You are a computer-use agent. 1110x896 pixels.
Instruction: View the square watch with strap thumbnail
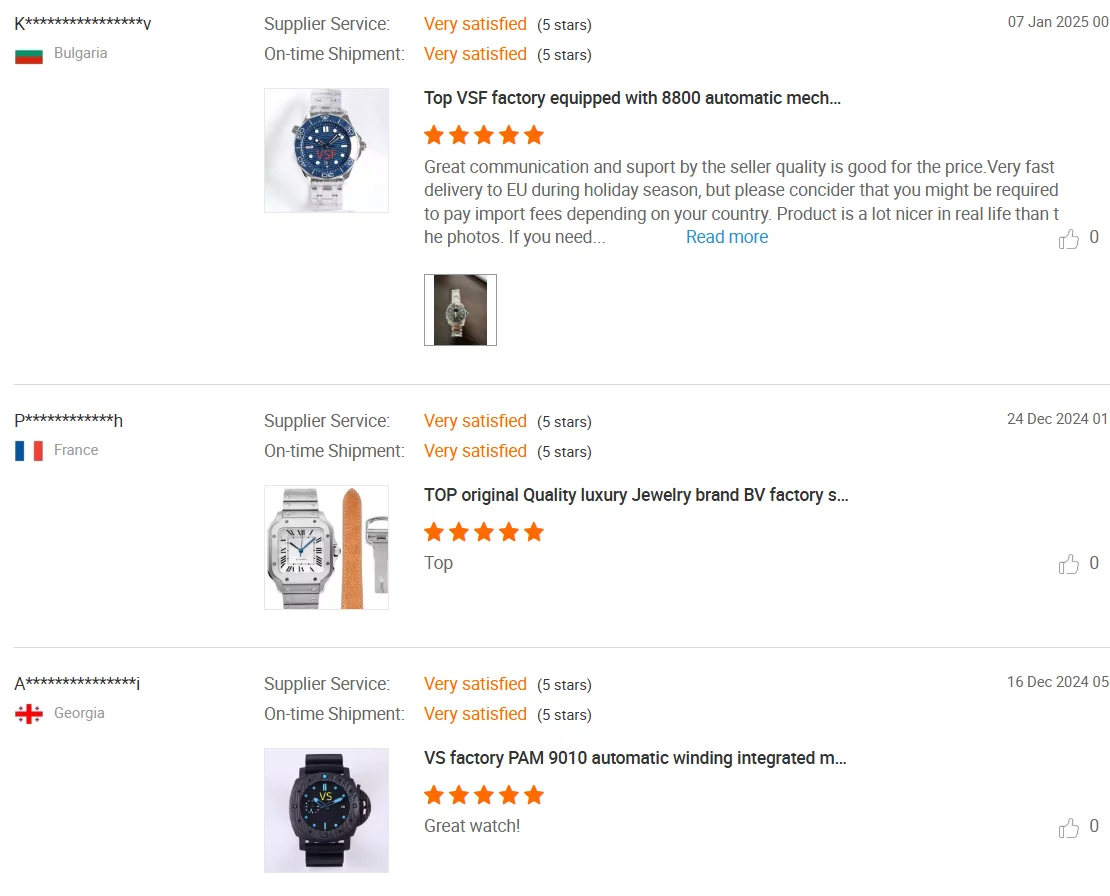[x=326, y=547]
